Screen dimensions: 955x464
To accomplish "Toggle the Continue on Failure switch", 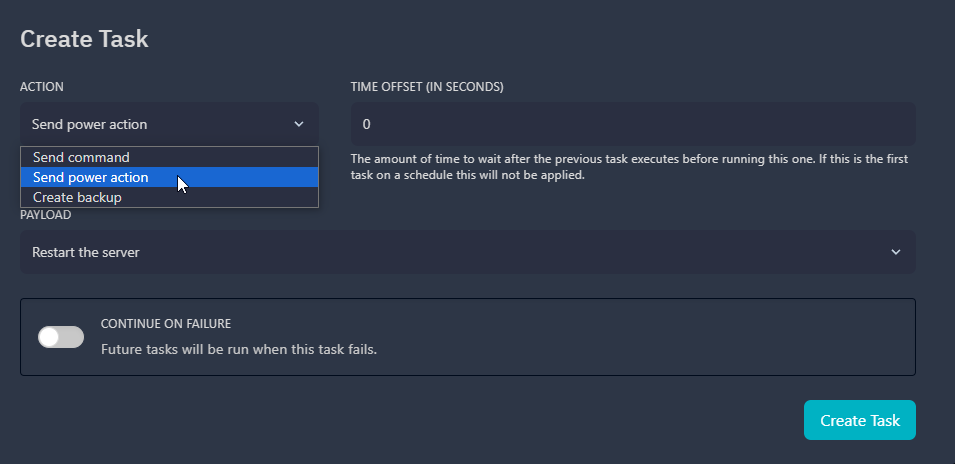I will pos(61,337).
